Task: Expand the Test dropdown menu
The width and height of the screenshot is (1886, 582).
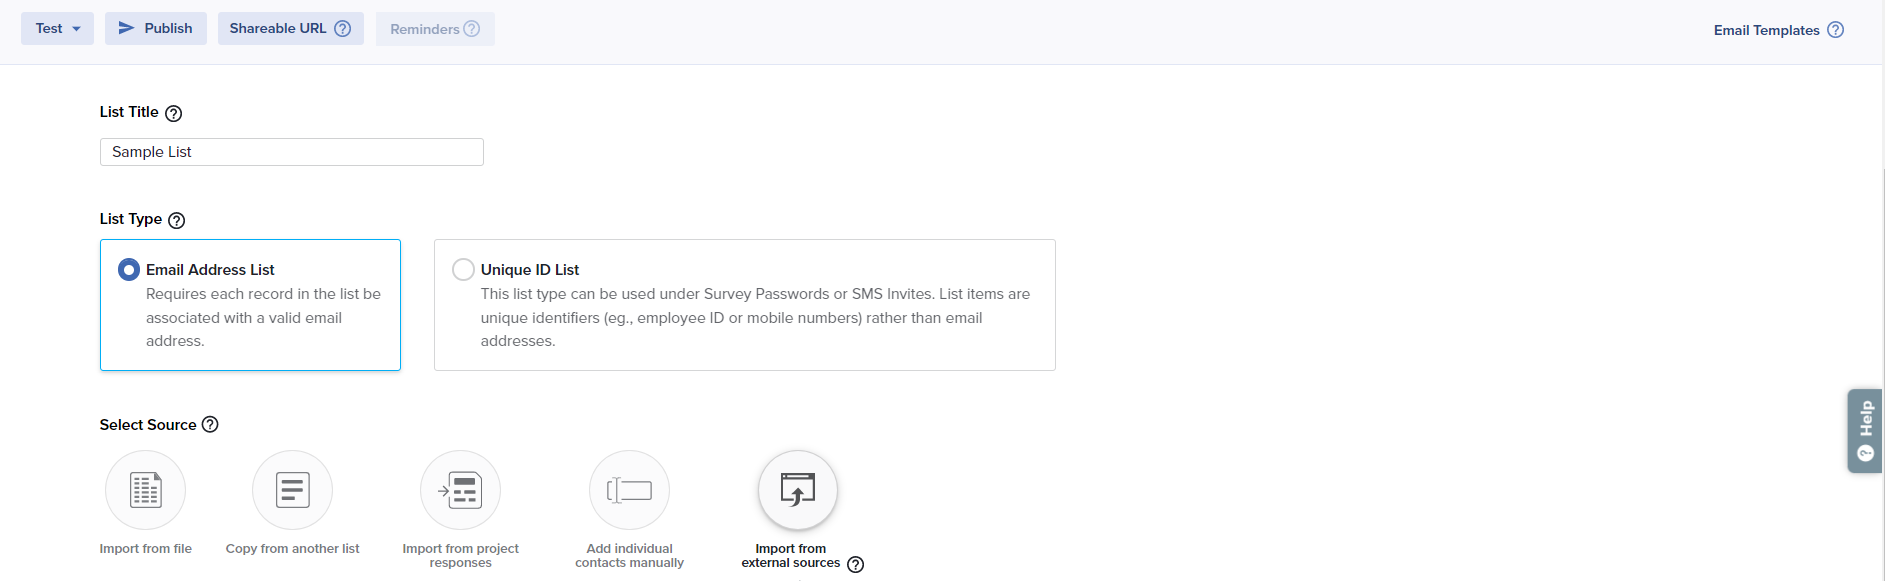Action: tap(57, 29)
